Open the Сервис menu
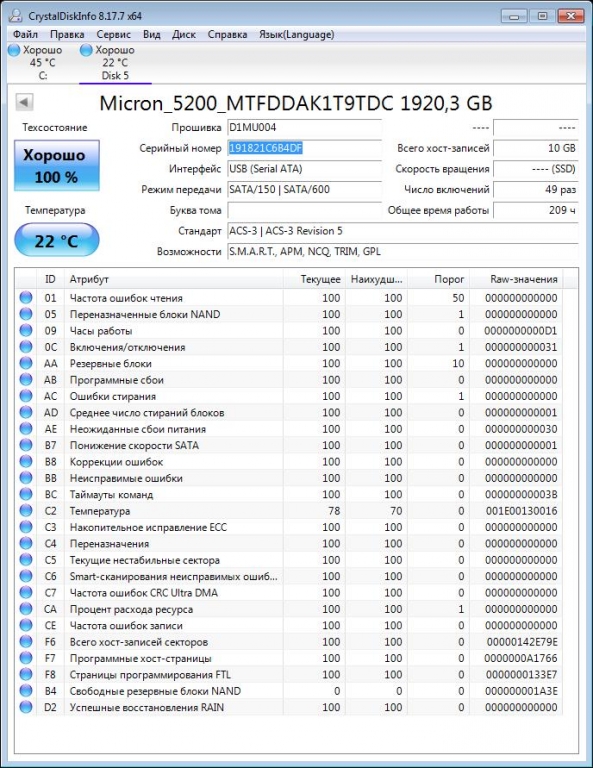 click(114, 35)
